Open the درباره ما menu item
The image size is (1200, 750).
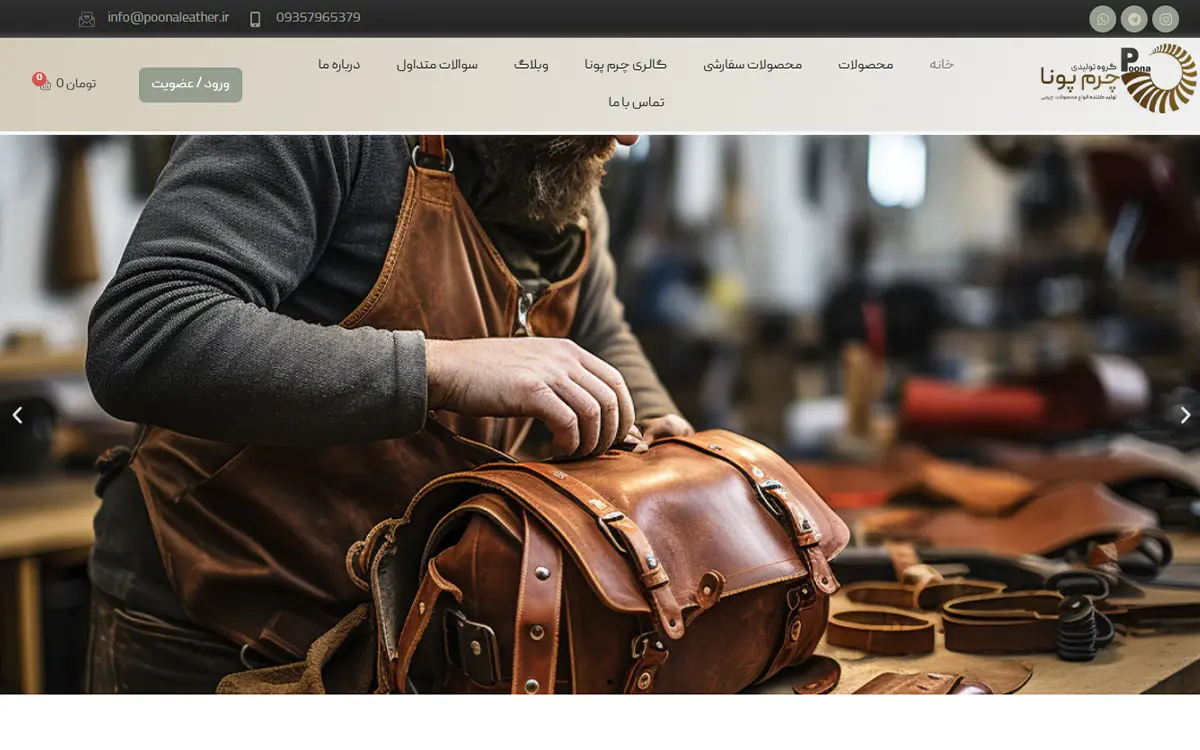pyautogui.click(x=339, y=64)
